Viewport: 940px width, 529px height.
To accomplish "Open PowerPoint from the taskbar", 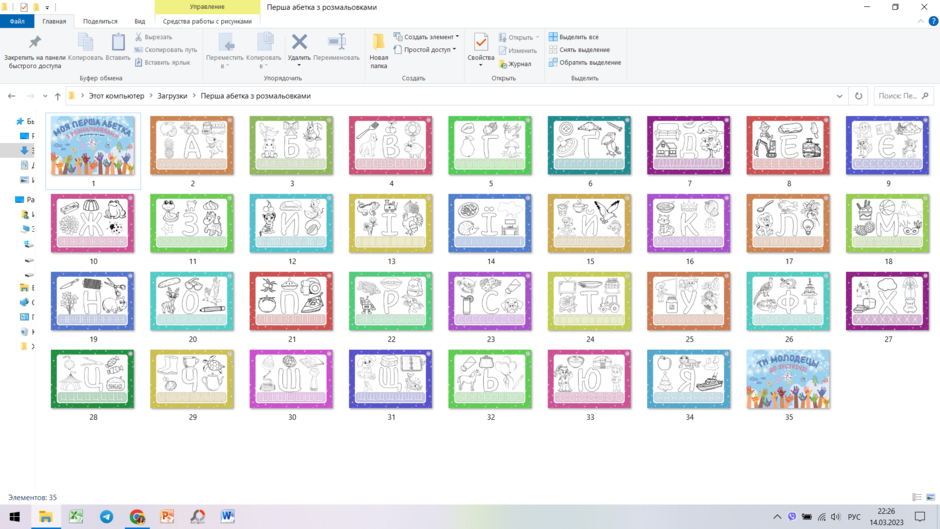I will [167, 516].
